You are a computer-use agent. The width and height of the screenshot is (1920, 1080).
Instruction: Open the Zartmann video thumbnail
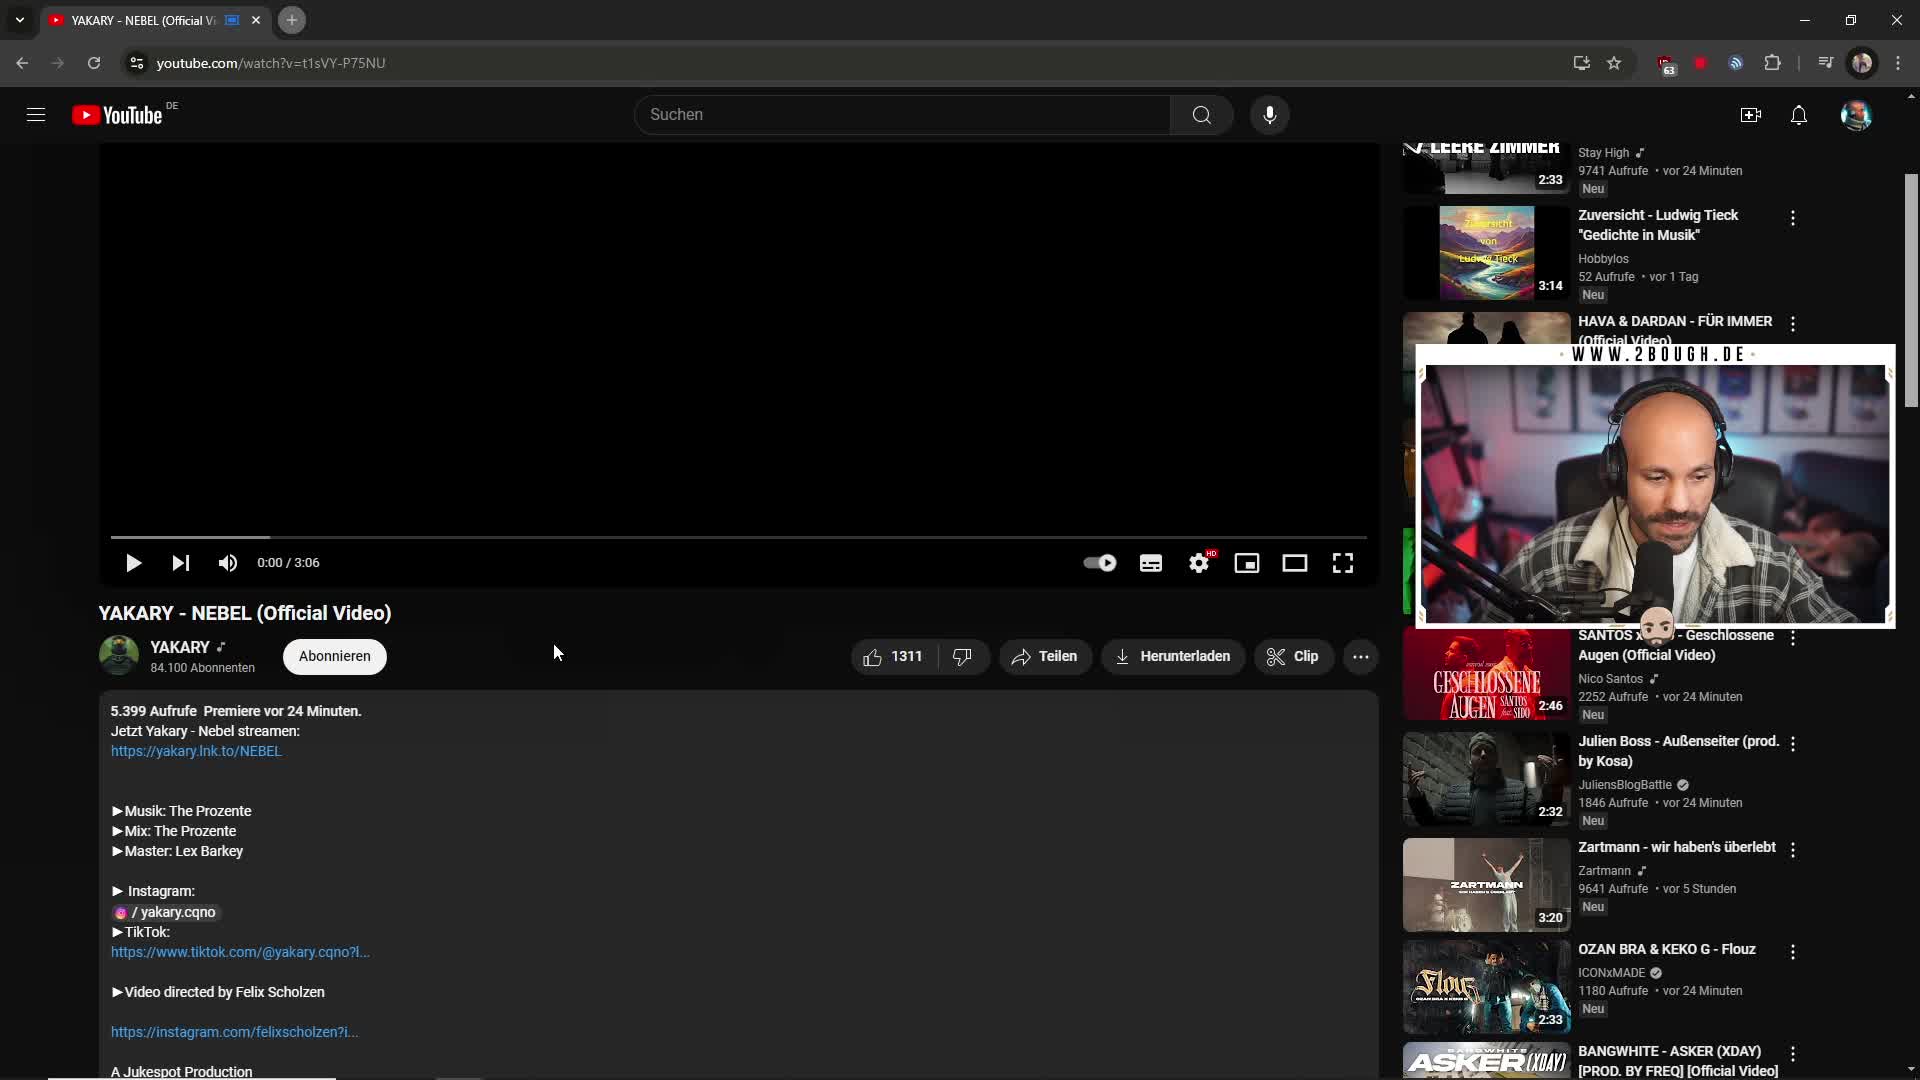[x=1486, y=885]
